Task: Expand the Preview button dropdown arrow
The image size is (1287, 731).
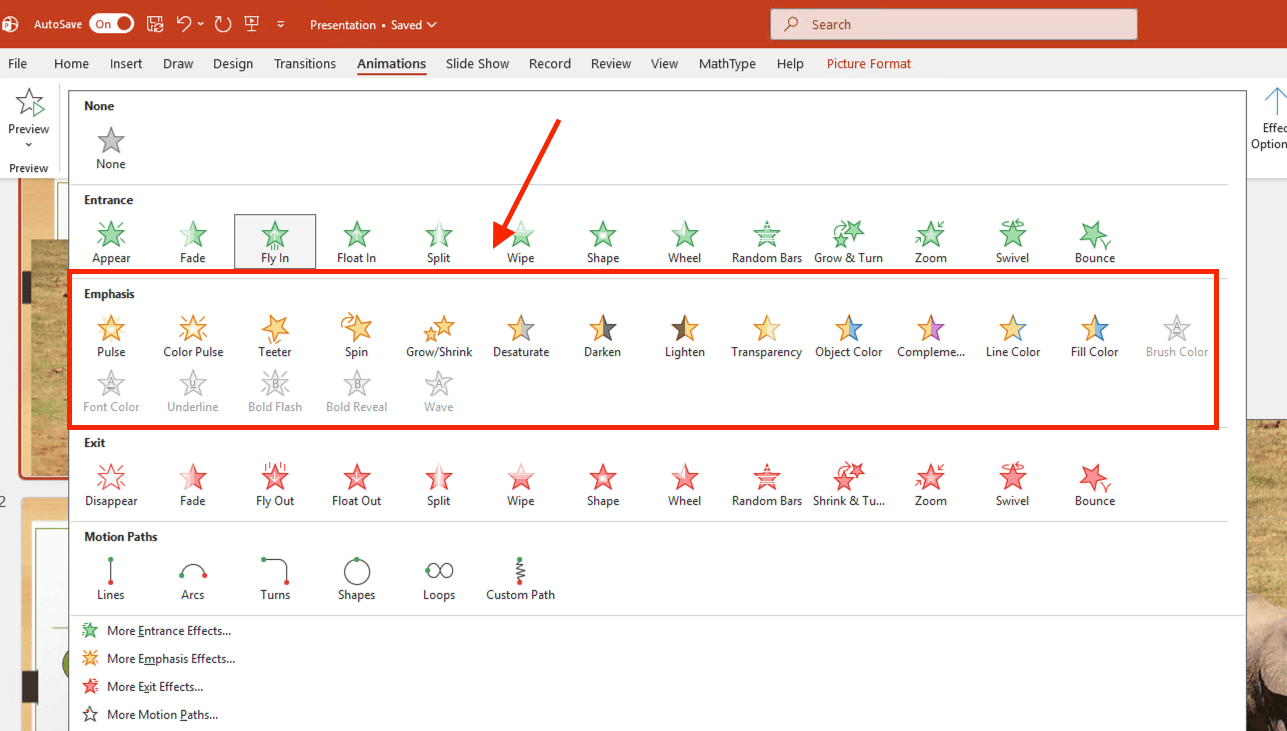Action: [x=28, y=145]
